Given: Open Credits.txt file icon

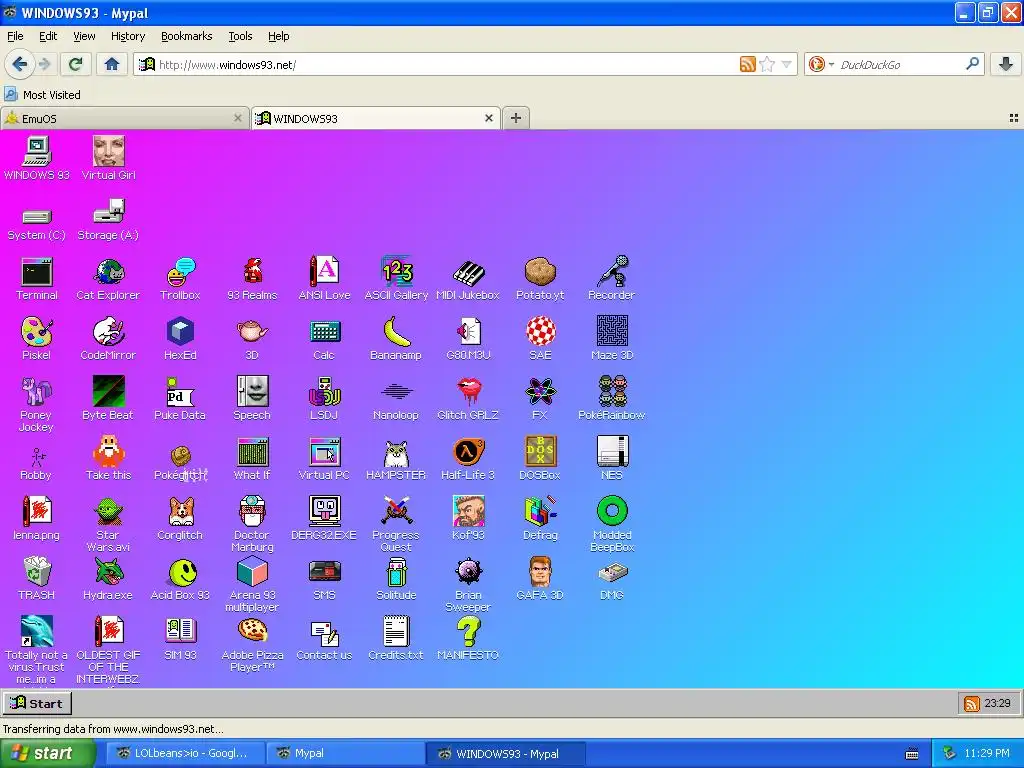Looking at the screenshot, I should [x=396, y=639].
